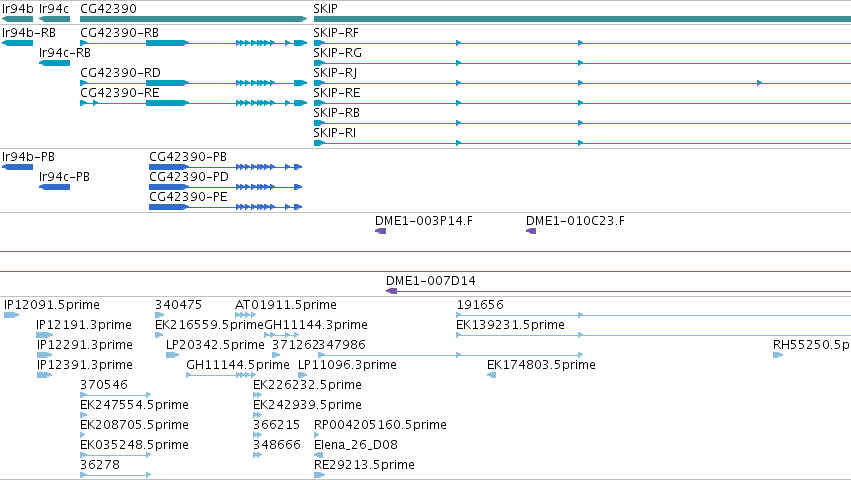The height and width of the screenshot is (480, 851).
Task: Select protein Ir94b-PB label
Action: coord(29,157)
